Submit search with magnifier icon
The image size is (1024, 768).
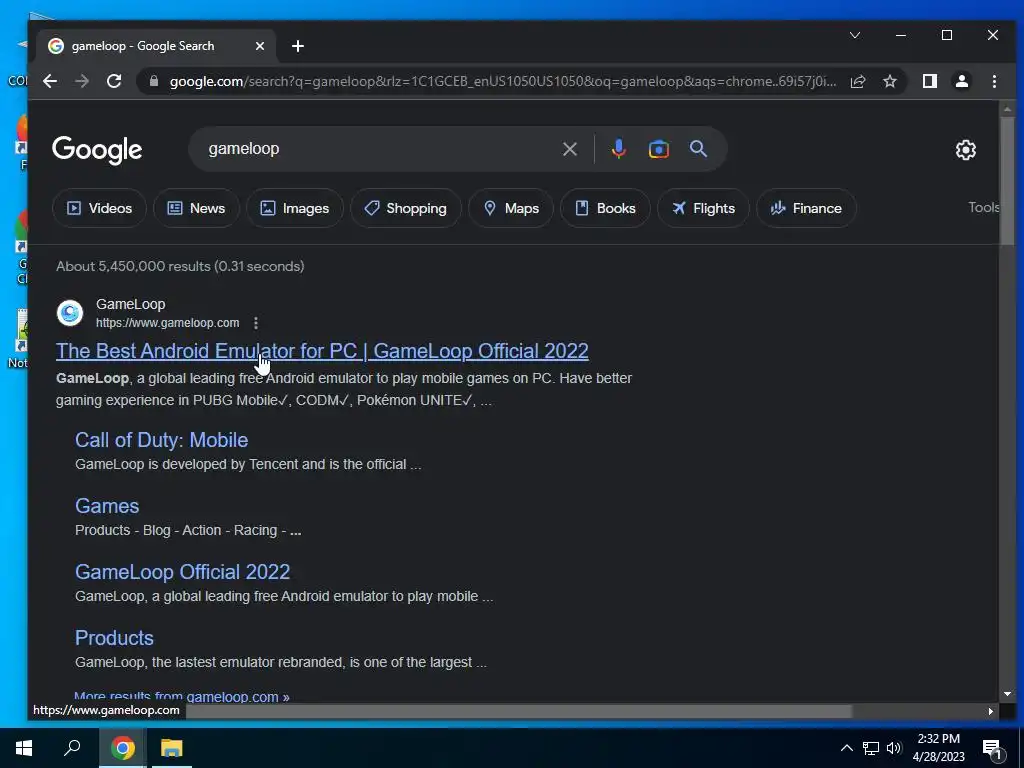[x=698, y=149]
